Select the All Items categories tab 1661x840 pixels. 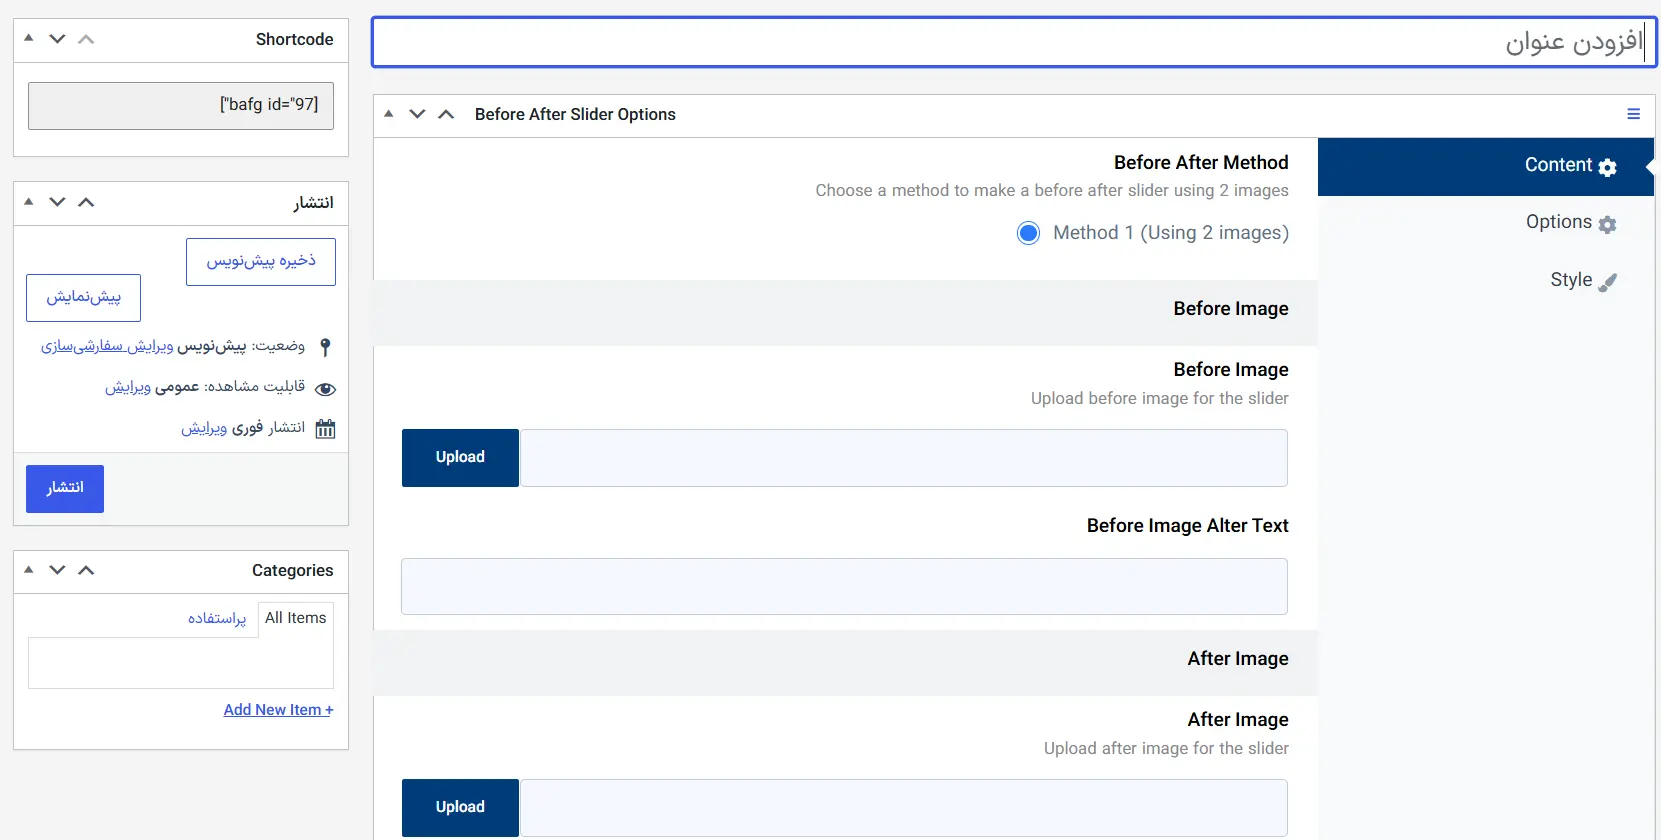pyautogui.click(x=296, y=619)
